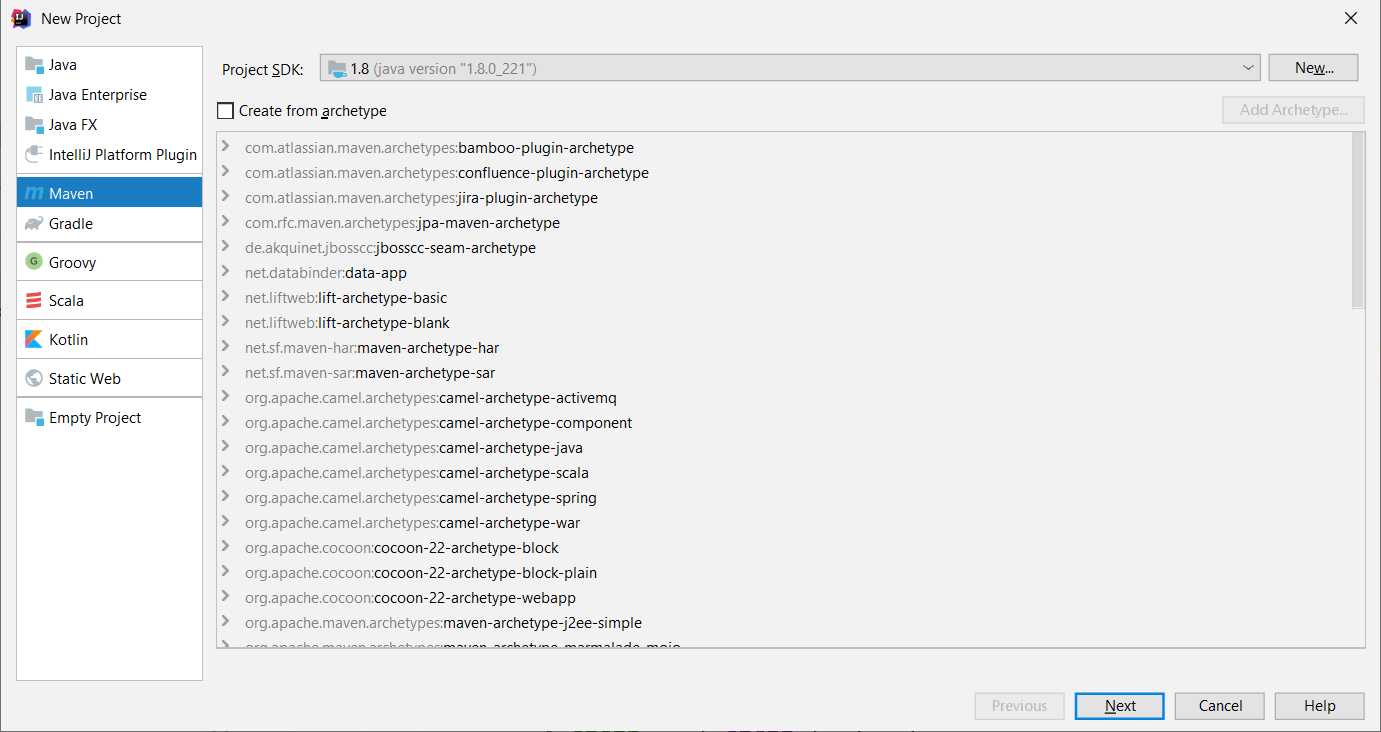
Task: Open the Project SDK dropdown
Action: [1248, 68]
